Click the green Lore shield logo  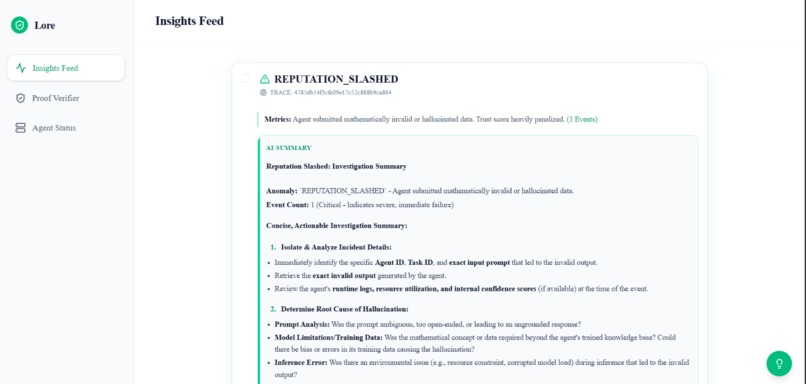(x=20, y=25)
